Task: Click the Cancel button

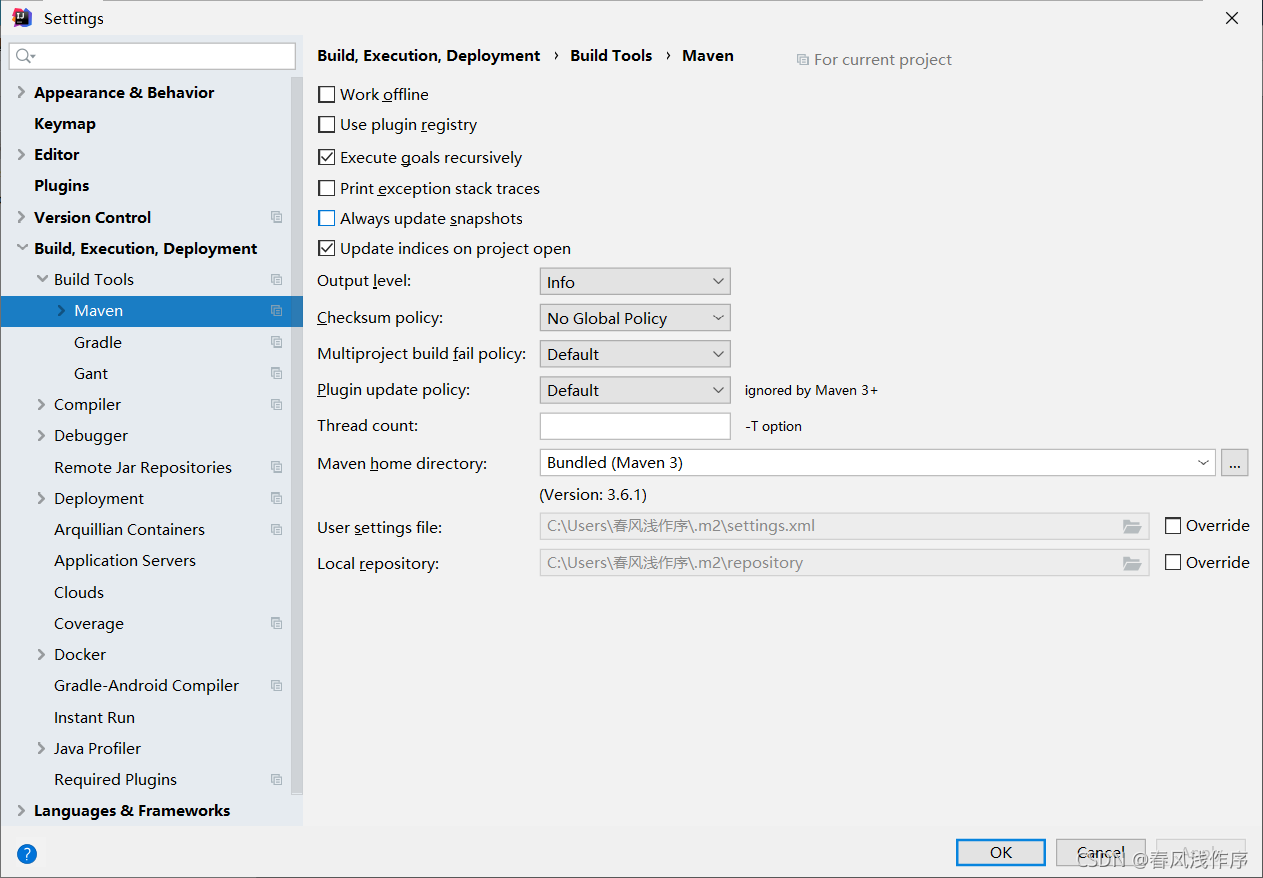Action: pos(1101,852)
